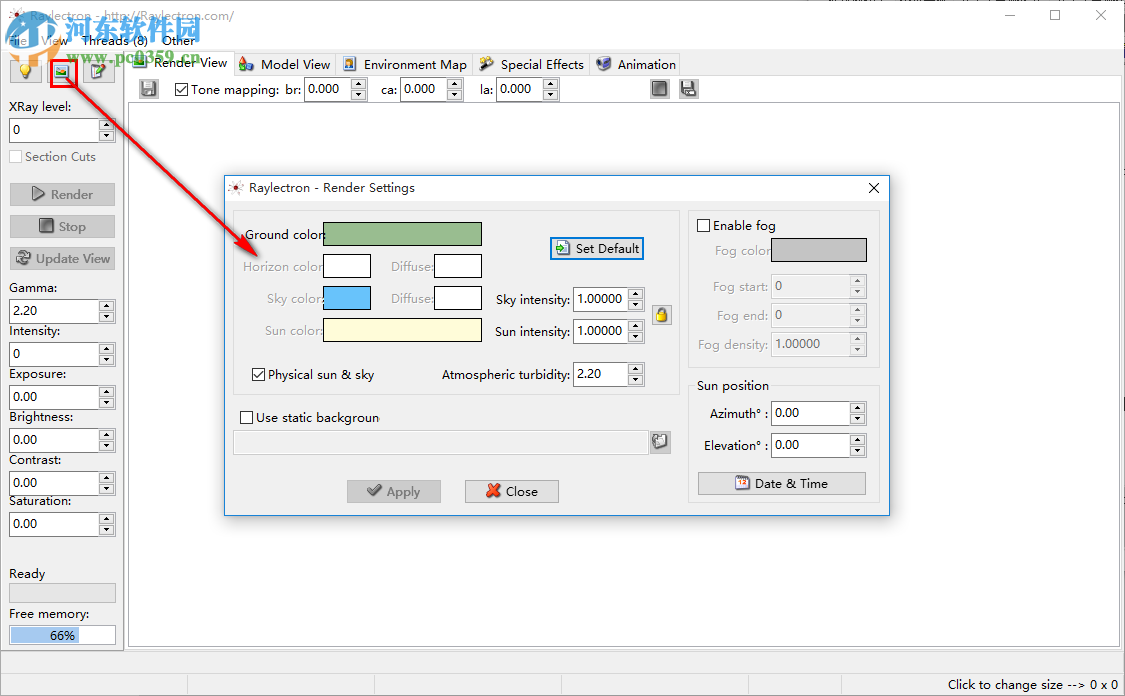Click the dark square icon left of save-export
The image size is (1125, 696).
(659, 88)
